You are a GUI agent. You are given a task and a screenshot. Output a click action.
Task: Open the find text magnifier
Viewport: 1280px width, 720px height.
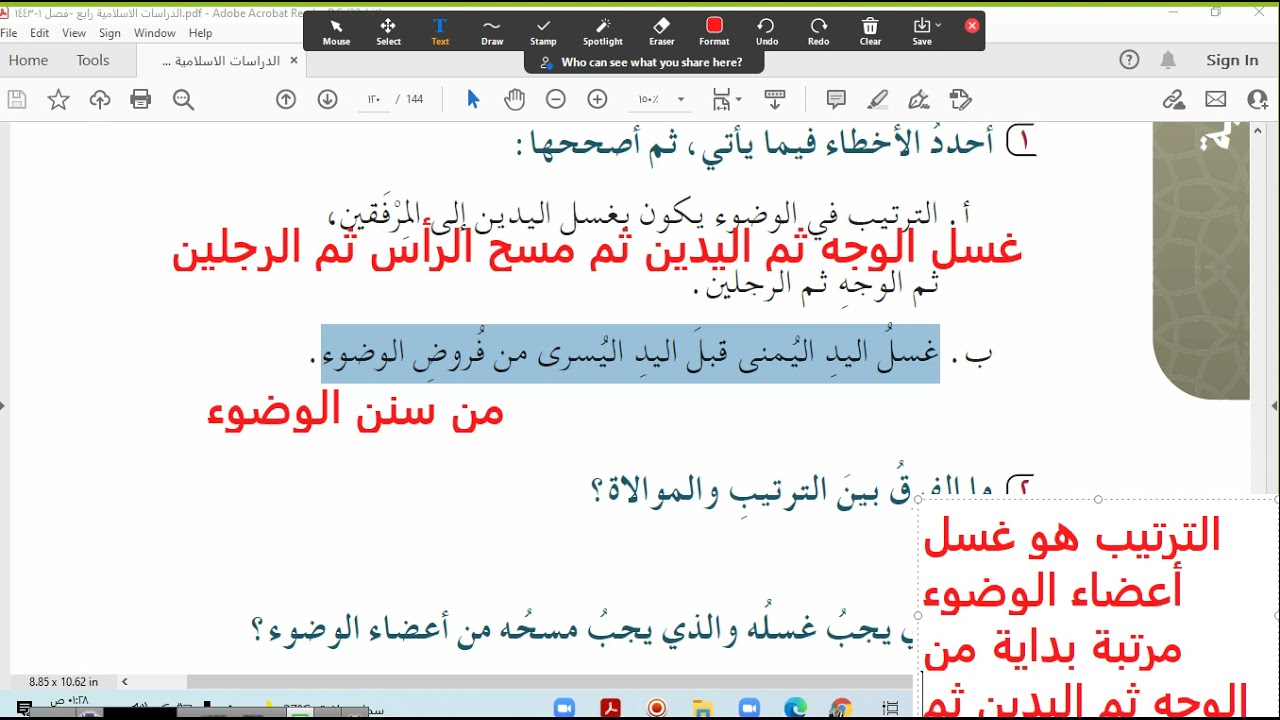coord(183,99)
